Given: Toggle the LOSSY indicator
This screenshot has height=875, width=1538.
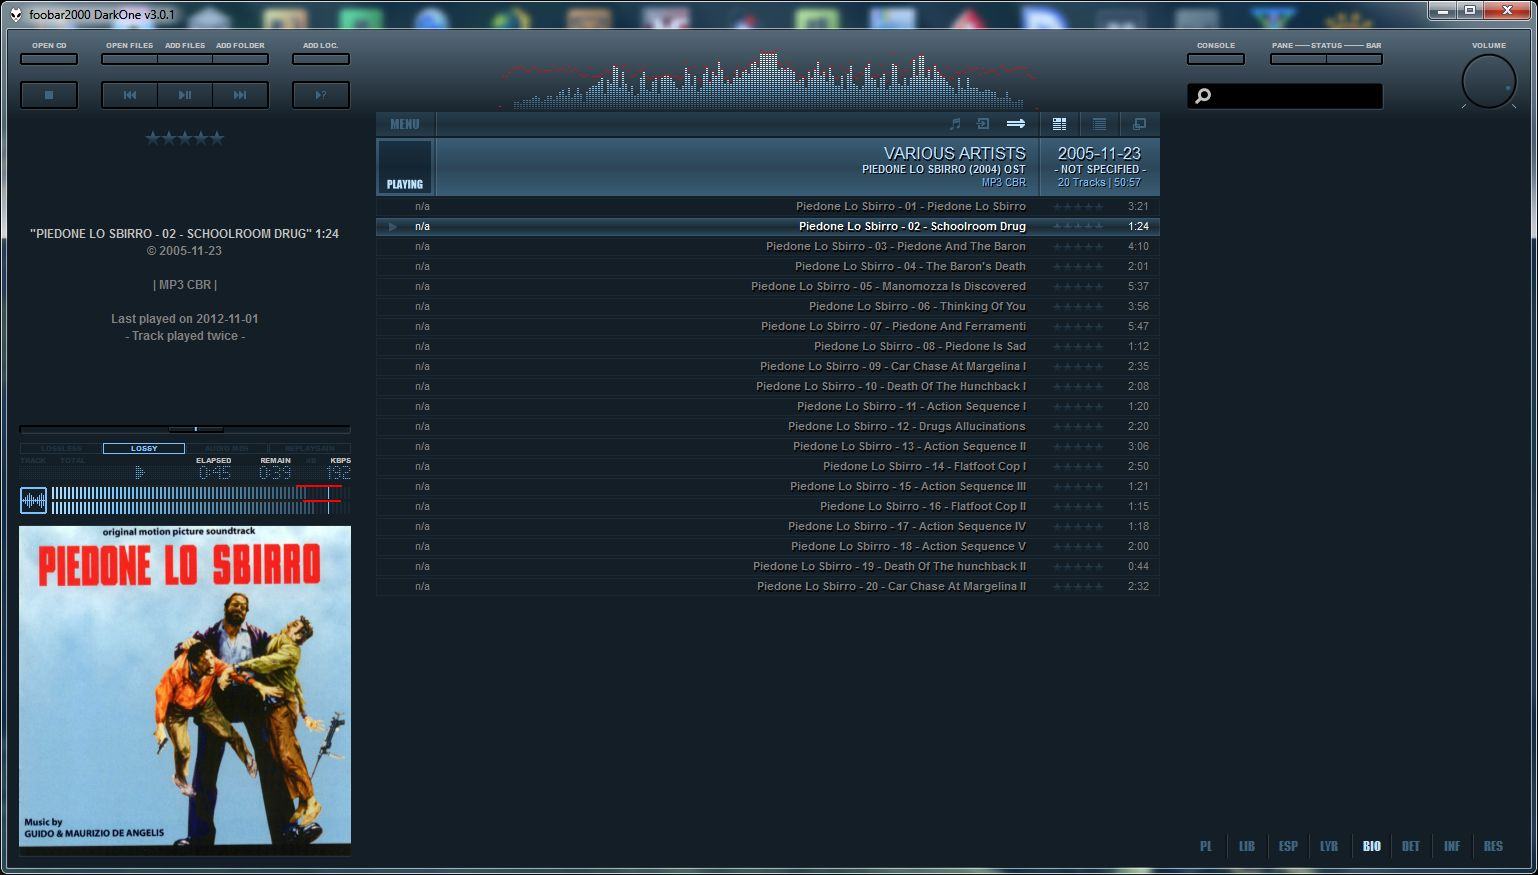Looking at the screenshot, I should [x=144, y=448].
